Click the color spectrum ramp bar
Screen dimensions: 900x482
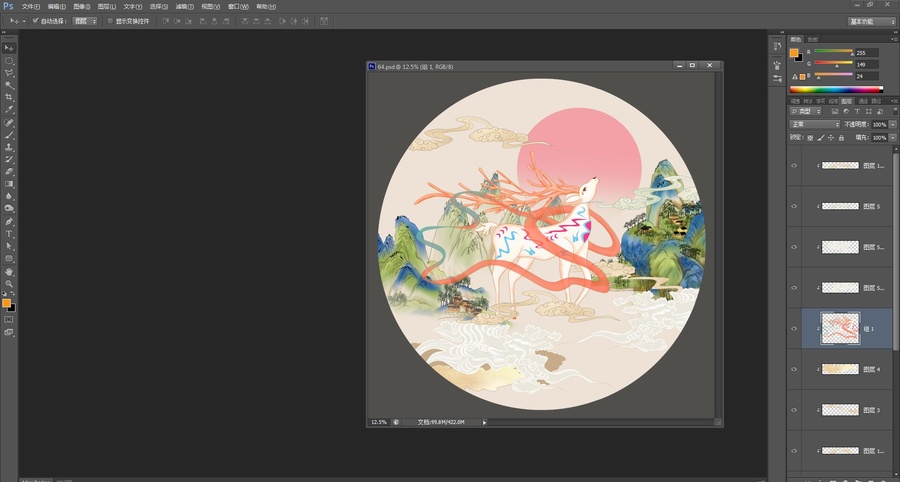pos(836,90)
